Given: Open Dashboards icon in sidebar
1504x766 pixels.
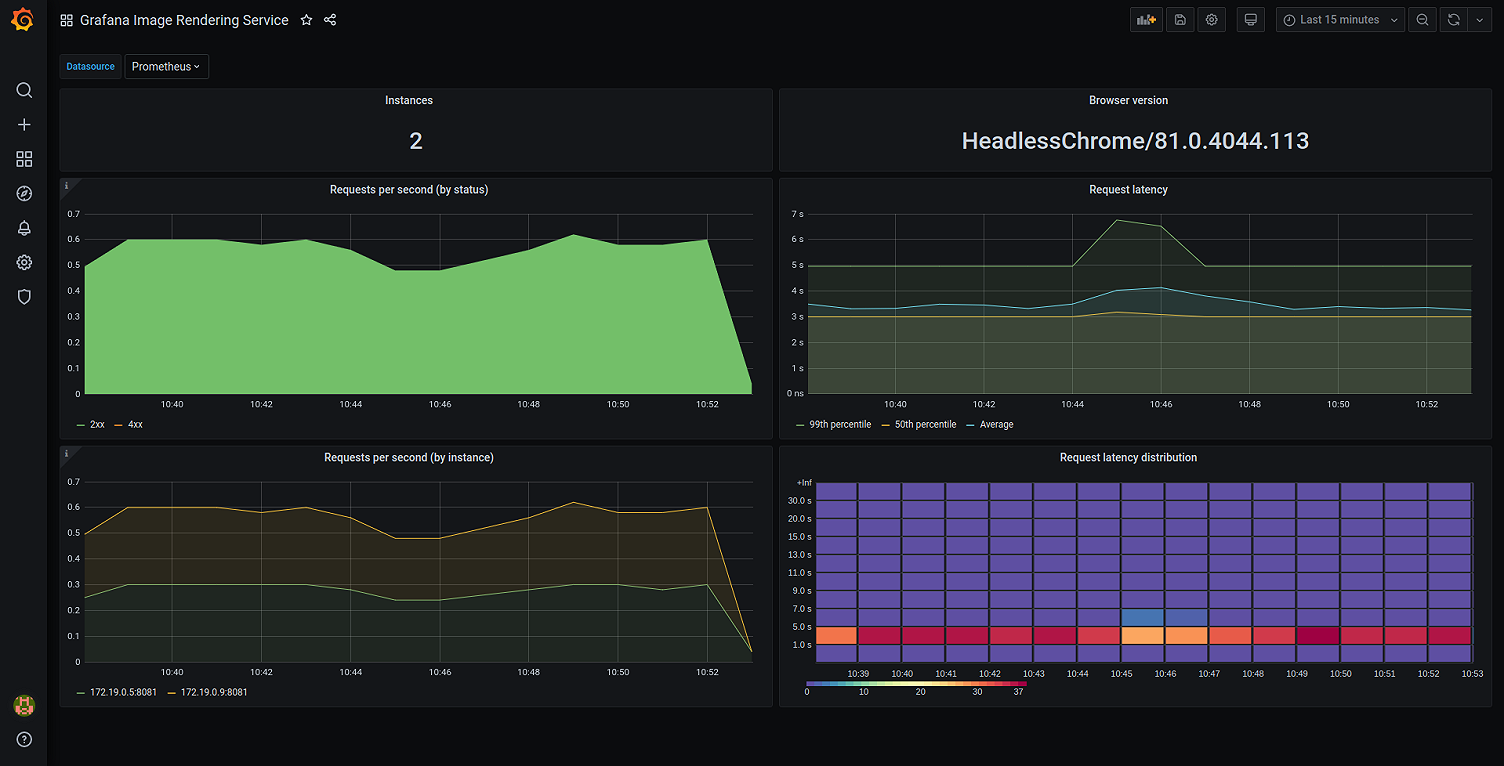Looking at the screenshot, I should [24, 159].
